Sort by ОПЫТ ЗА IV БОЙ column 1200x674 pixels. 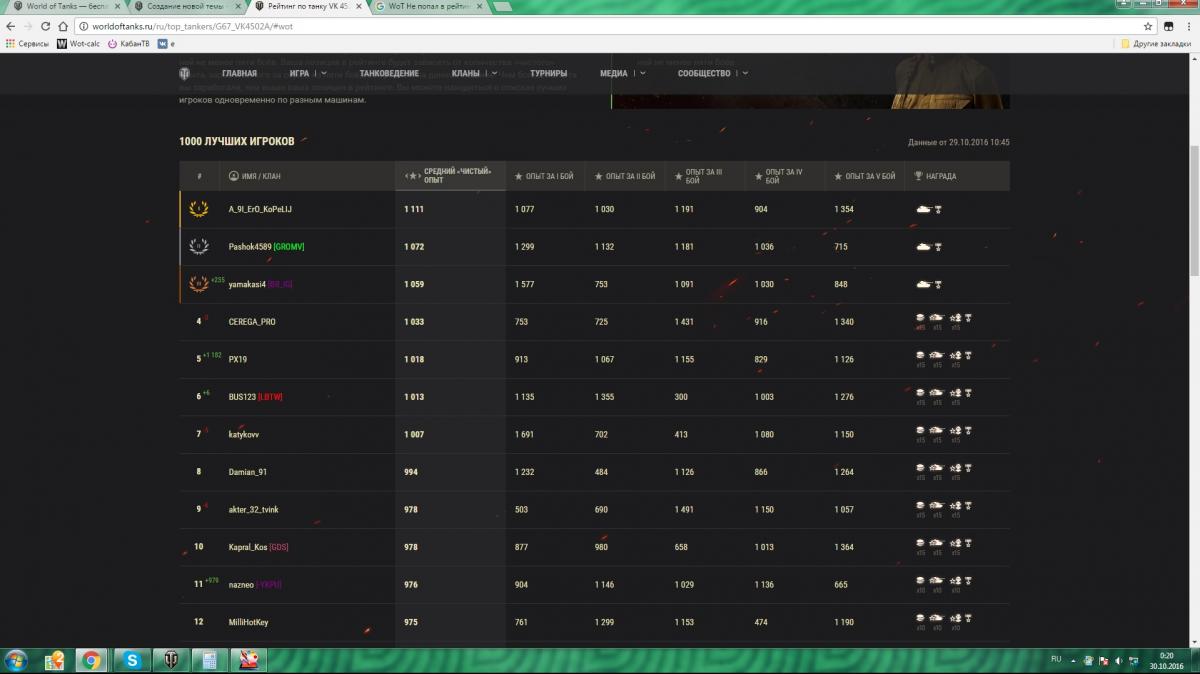pyautogui.click(x=785, y=176)
